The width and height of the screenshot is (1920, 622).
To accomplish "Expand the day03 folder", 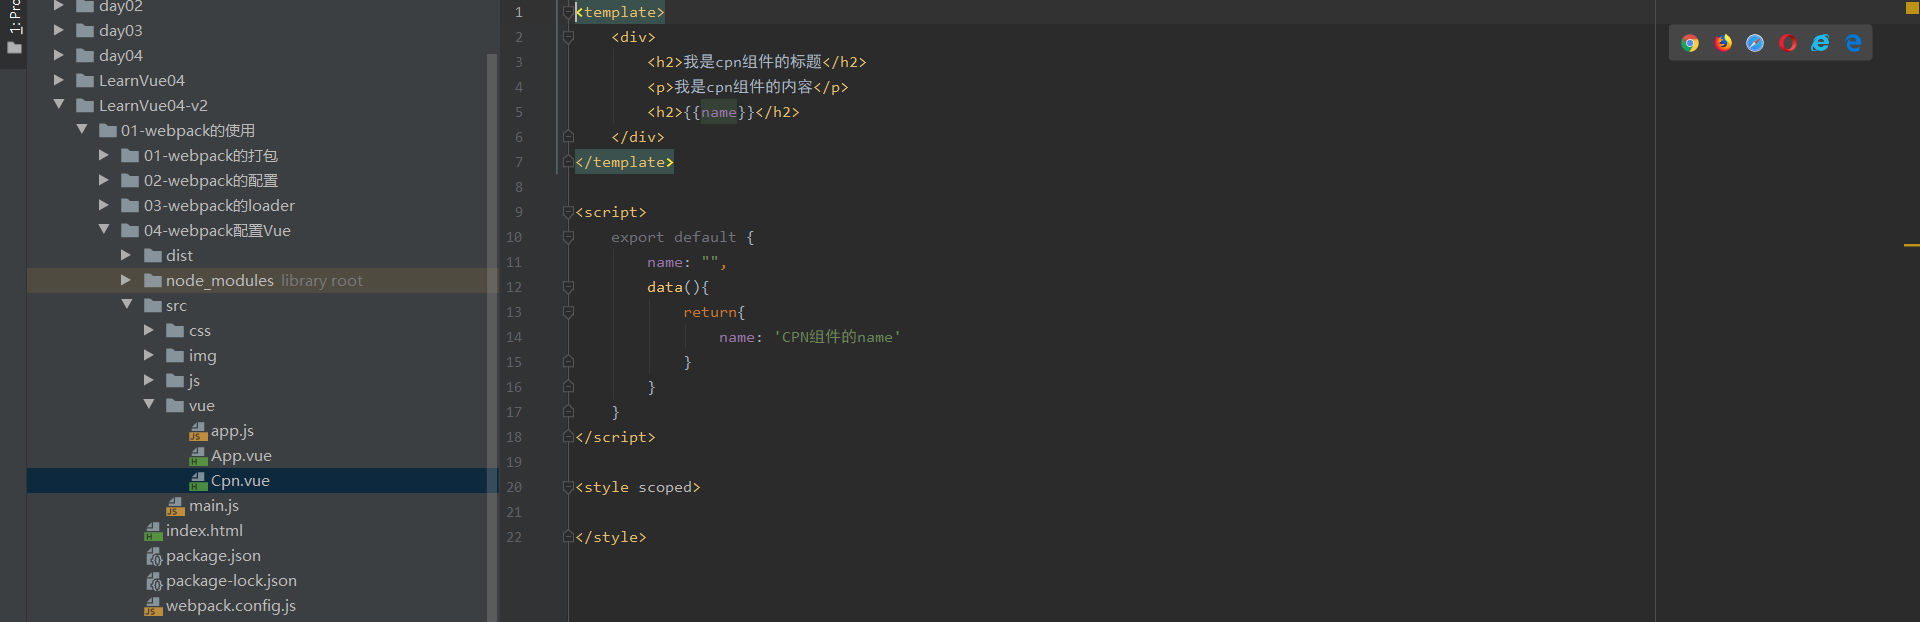I will [59, 30].
